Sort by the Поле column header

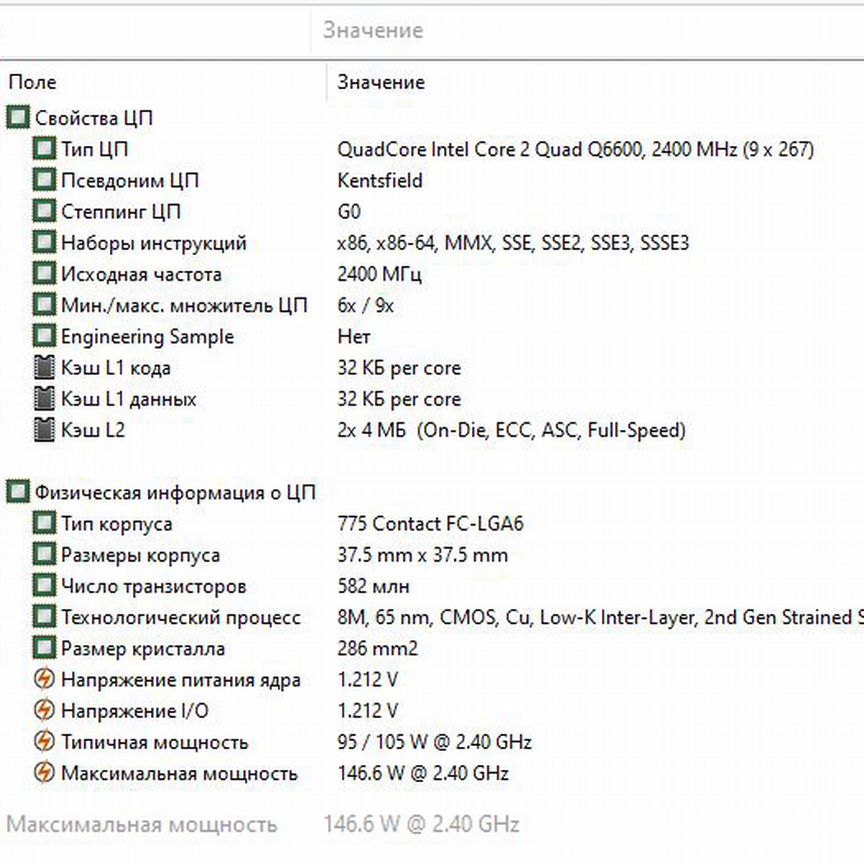pos(33,82)
